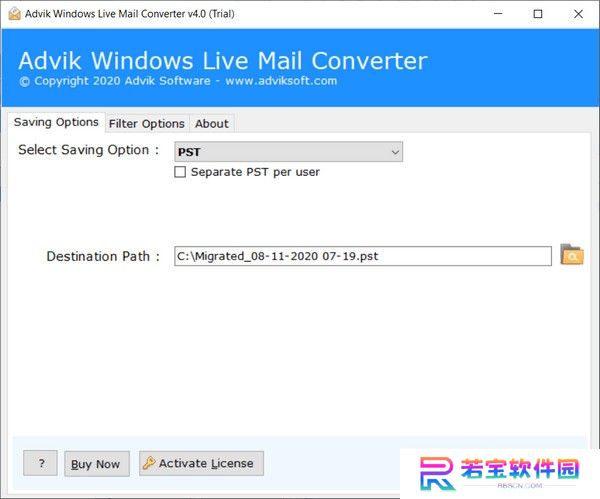600x499 pixels.
Task: Minimize the Advik converter window
Action: (498, 14)
